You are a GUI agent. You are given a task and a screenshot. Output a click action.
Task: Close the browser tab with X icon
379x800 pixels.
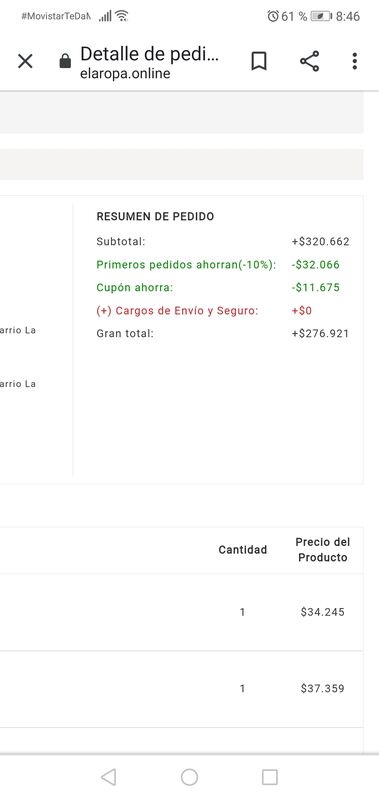[x=25, y=62]
